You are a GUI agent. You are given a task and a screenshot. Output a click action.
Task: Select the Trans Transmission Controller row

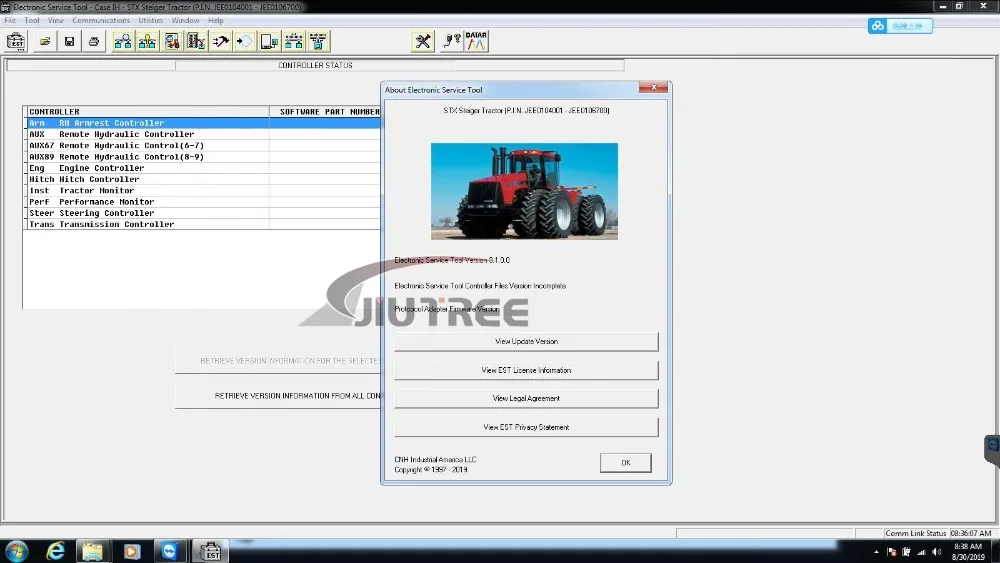pyautogui.click(x=203, y=224)
